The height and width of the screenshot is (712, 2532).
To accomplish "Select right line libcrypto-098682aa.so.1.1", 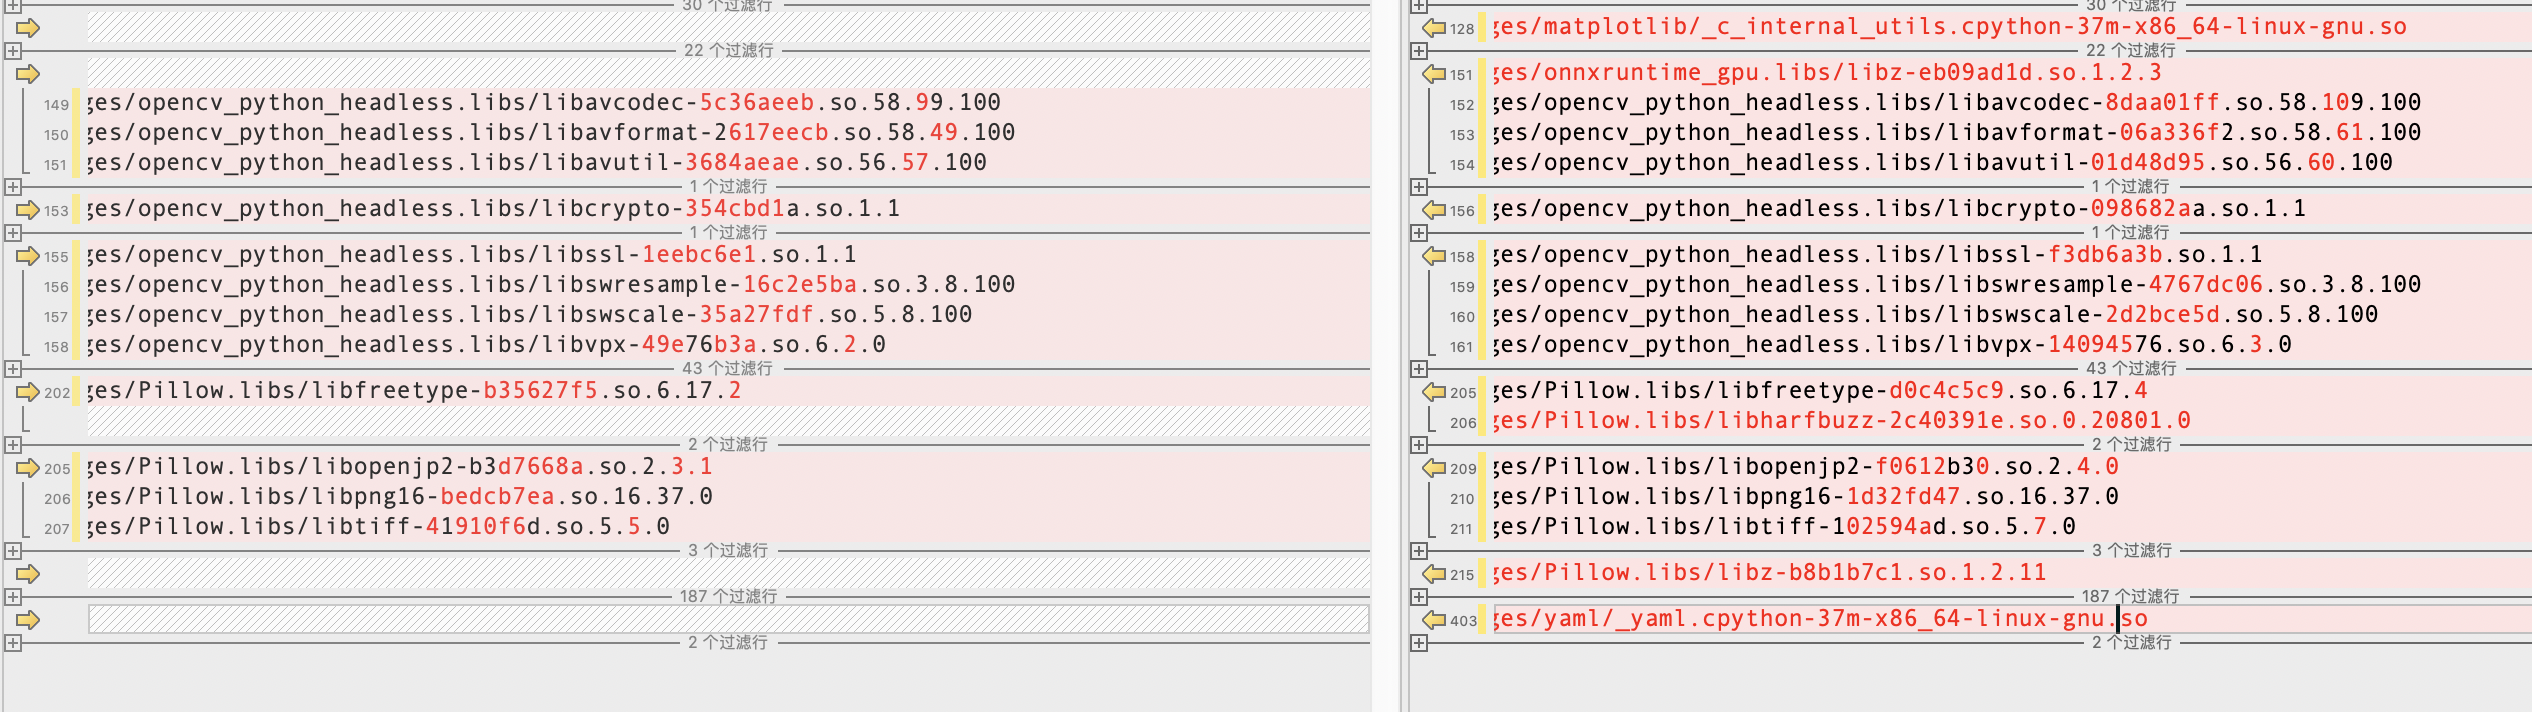I will [2011, 209].
